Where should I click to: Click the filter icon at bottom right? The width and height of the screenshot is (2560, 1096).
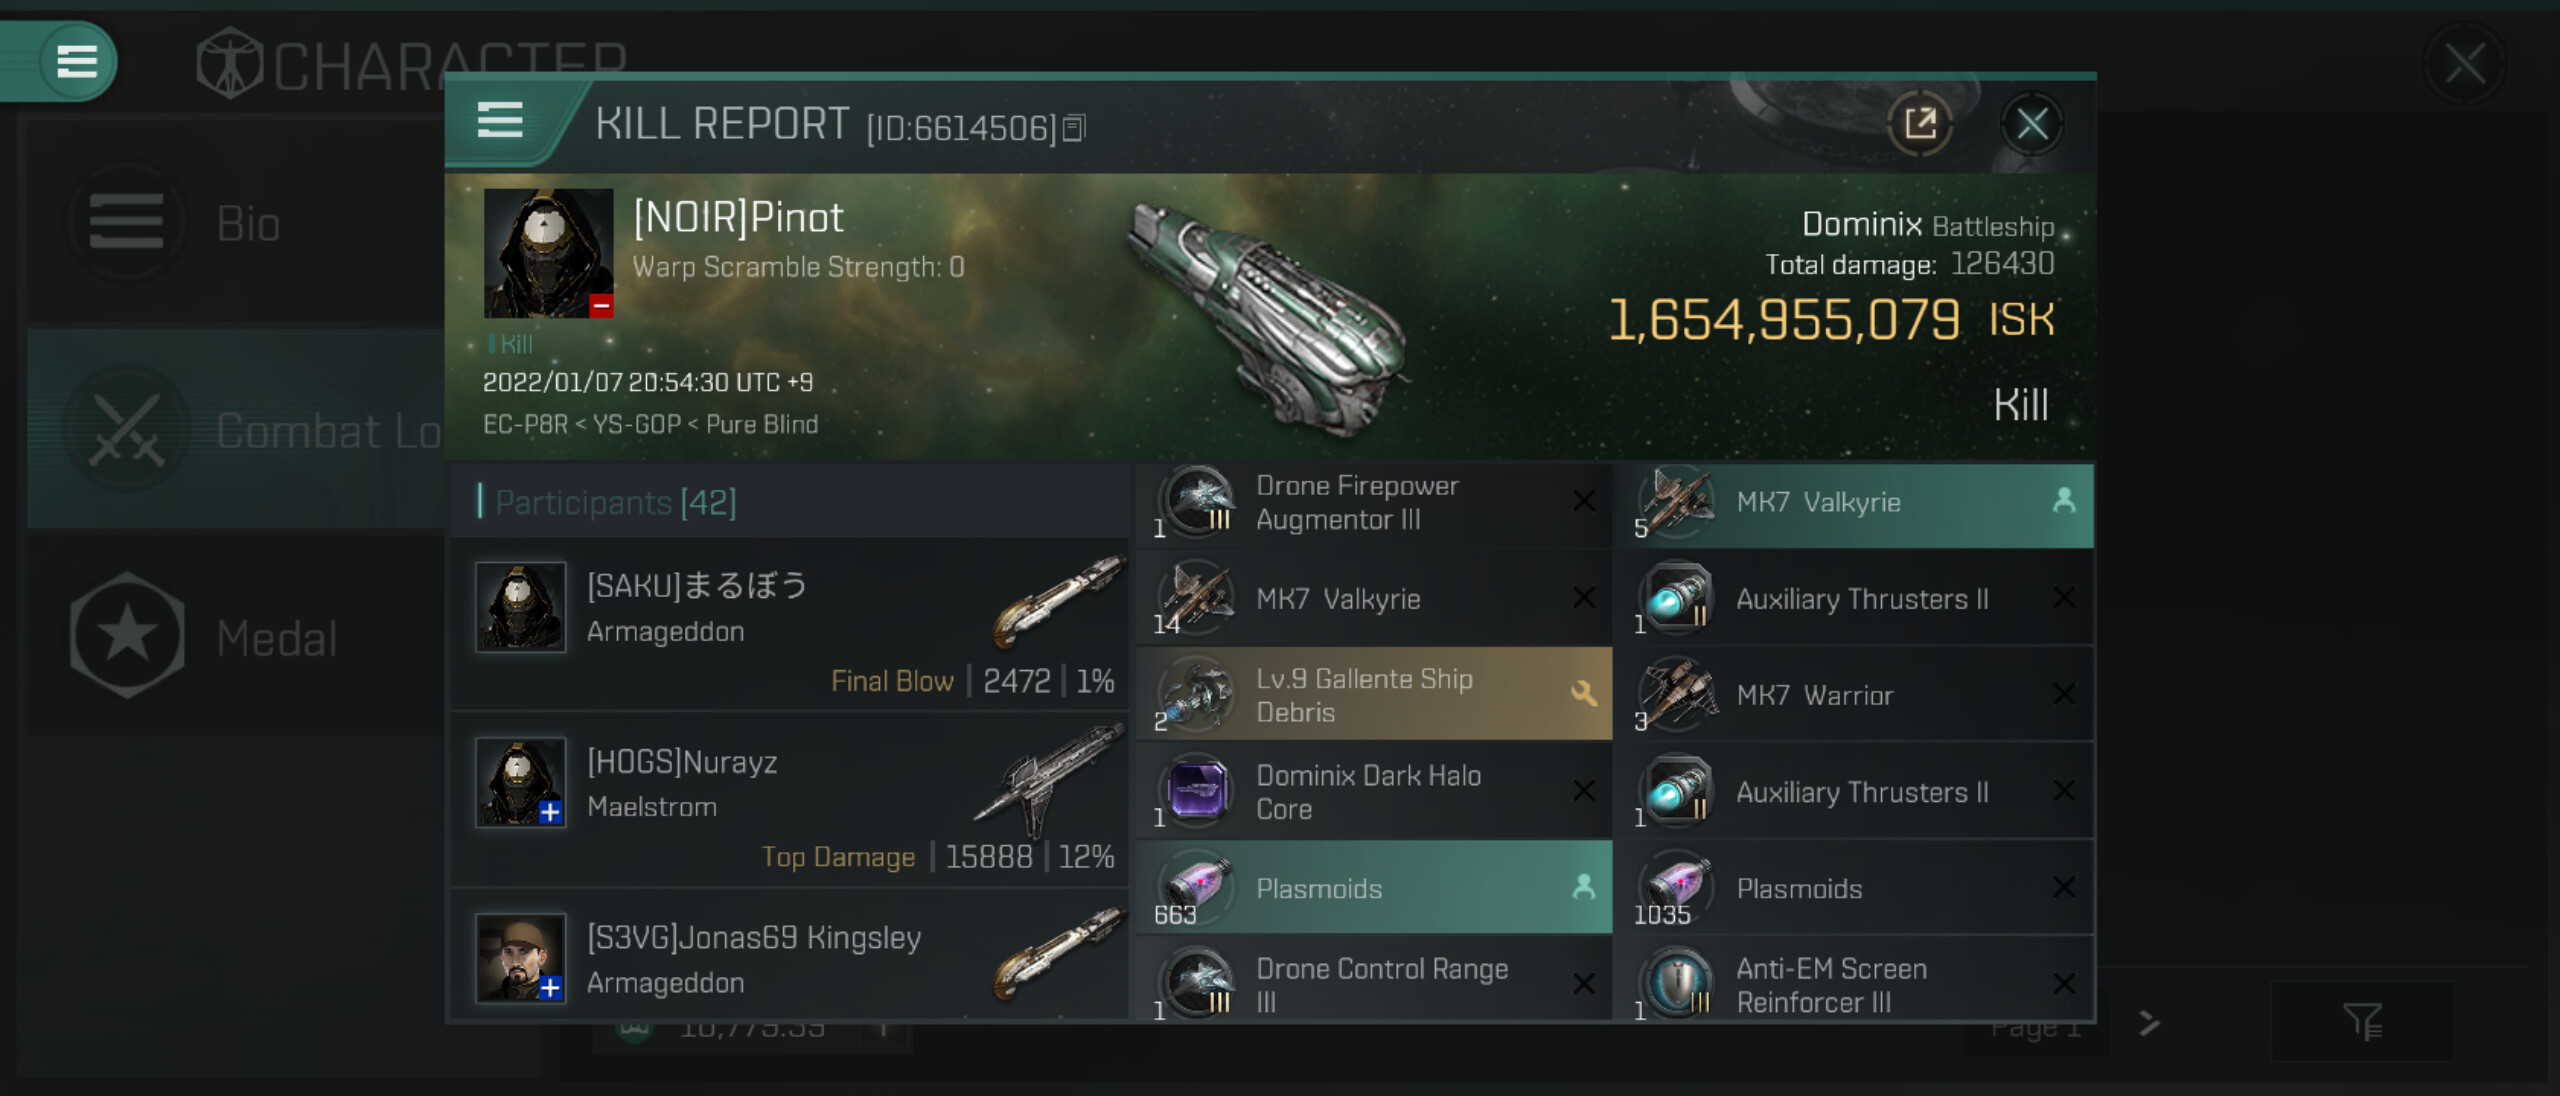[2361, 1022]
